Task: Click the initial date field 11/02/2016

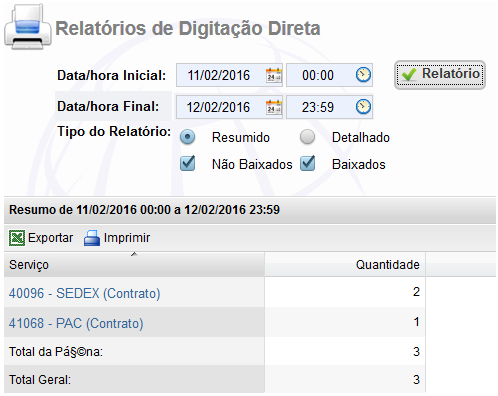Action: coord(219,75)
